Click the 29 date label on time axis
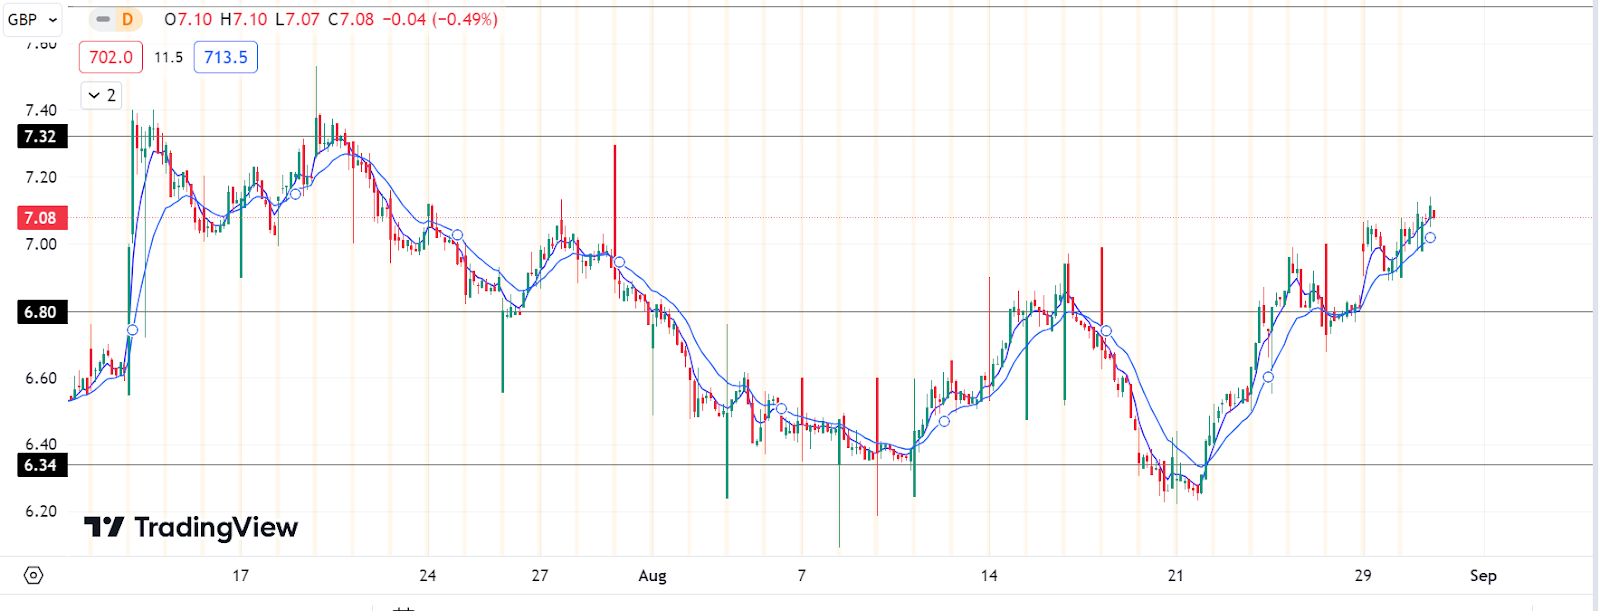The height and width of the screenshot is (611, 1600). click(1363, 575)
